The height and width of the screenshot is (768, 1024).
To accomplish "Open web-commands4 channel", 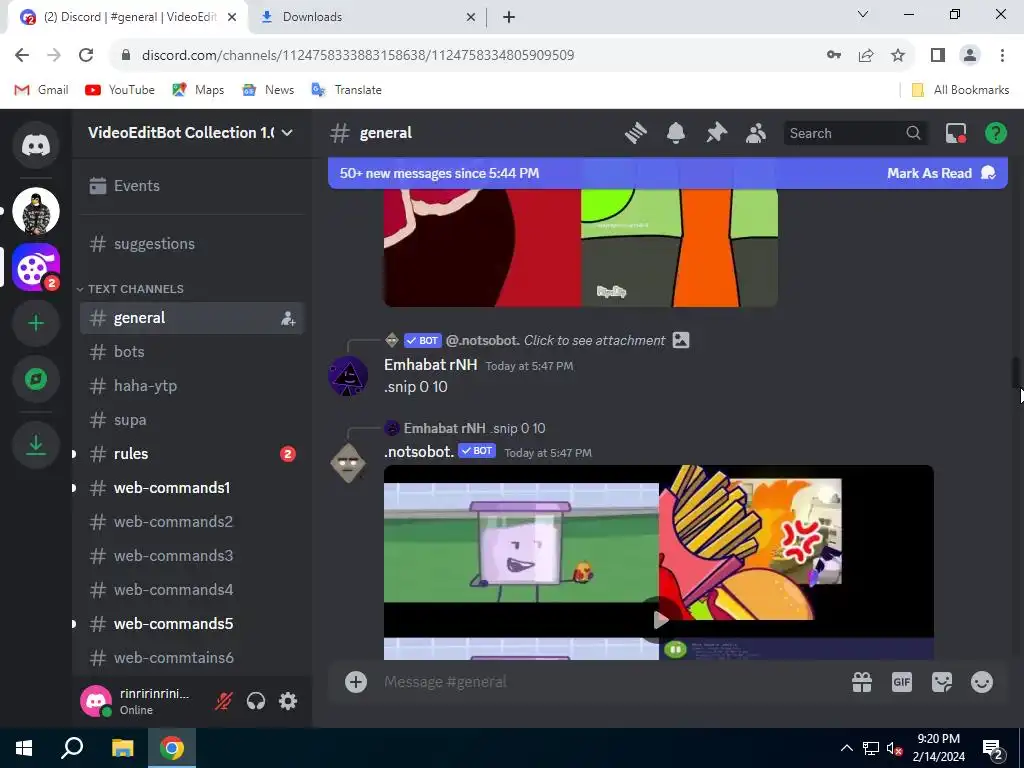I will pyautogui.click(x=192, y=590).
